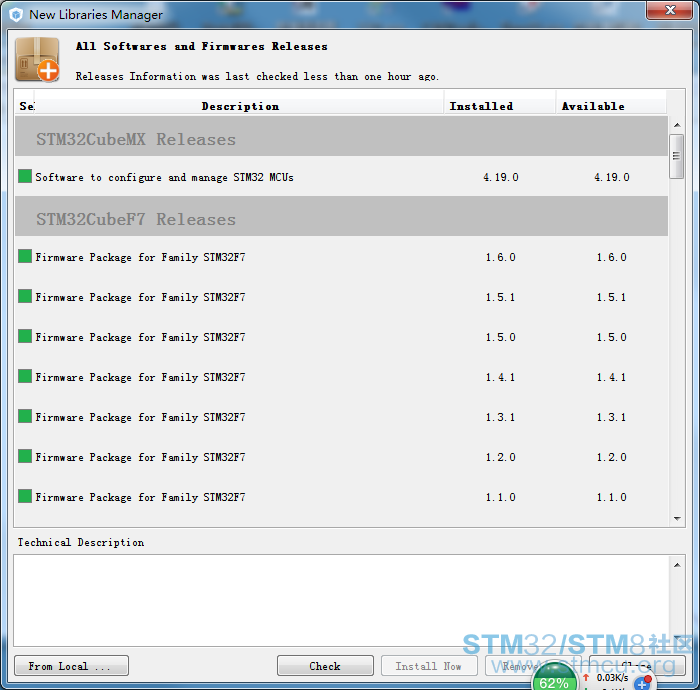Select Firmware Package description in the 1.5.0 row
The height and width of the screenshot is (690, 700).
(x=141, y=337)
